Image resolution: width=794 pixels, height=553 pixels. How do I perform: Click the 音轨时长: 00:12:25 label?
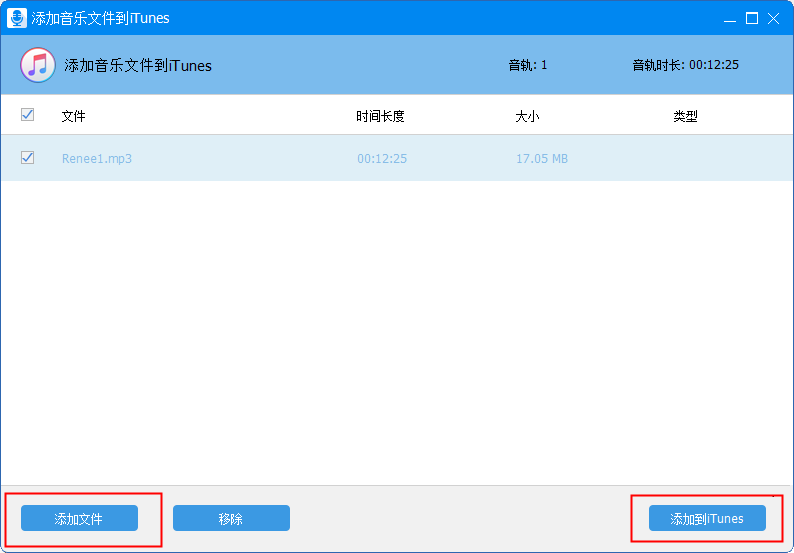686,65
